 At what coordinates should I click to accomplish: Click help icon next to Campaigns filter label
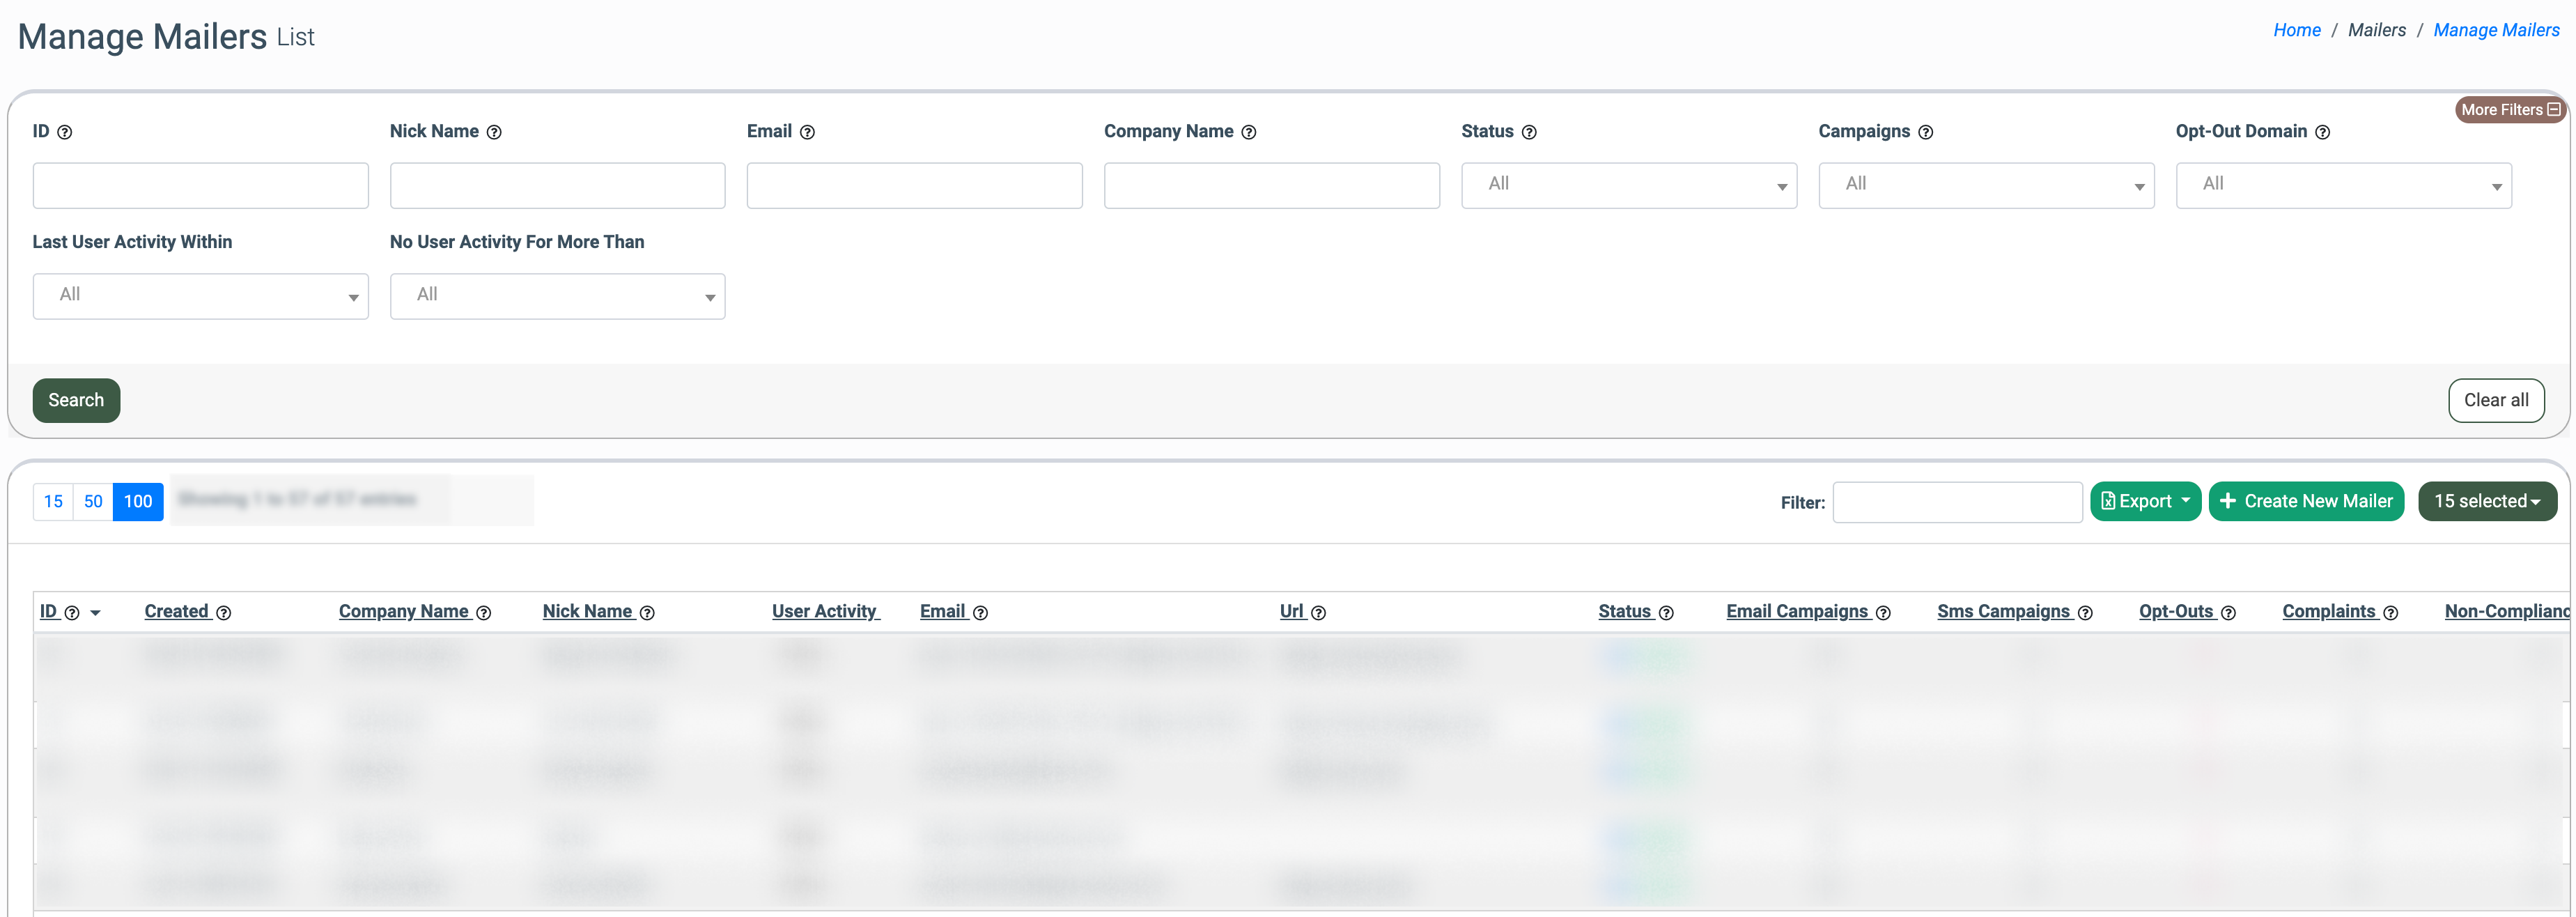1925,132
